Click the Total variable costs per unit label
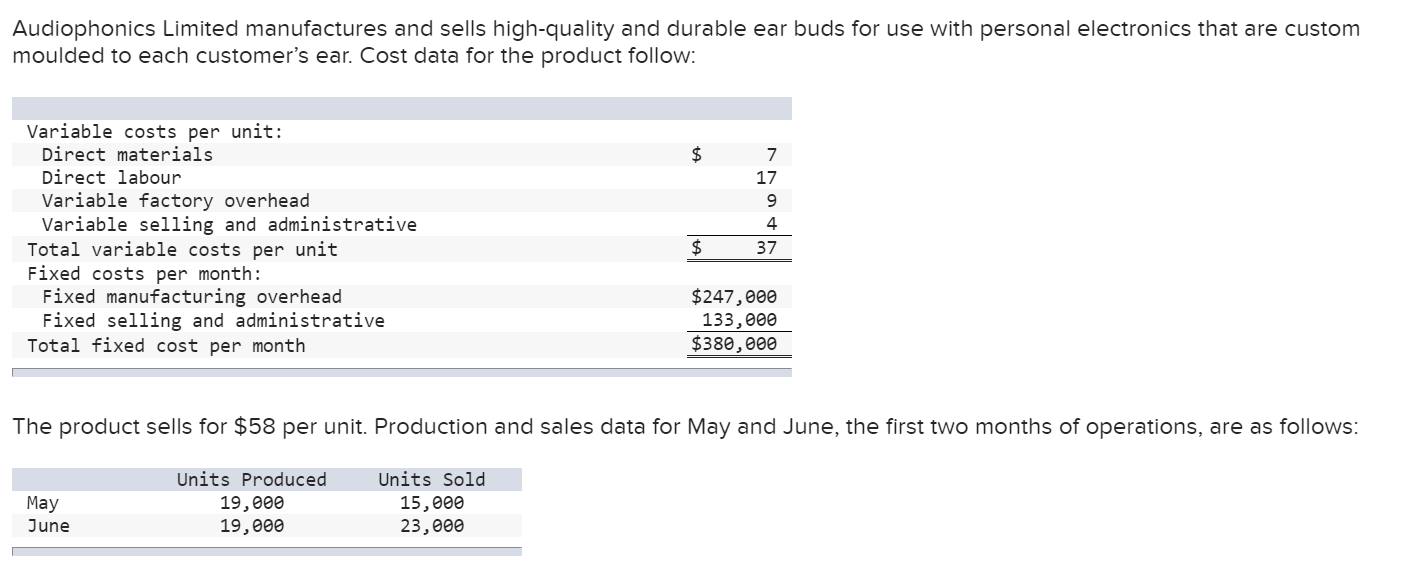Viewport: 1420px width, 567px height. point(182,249)
